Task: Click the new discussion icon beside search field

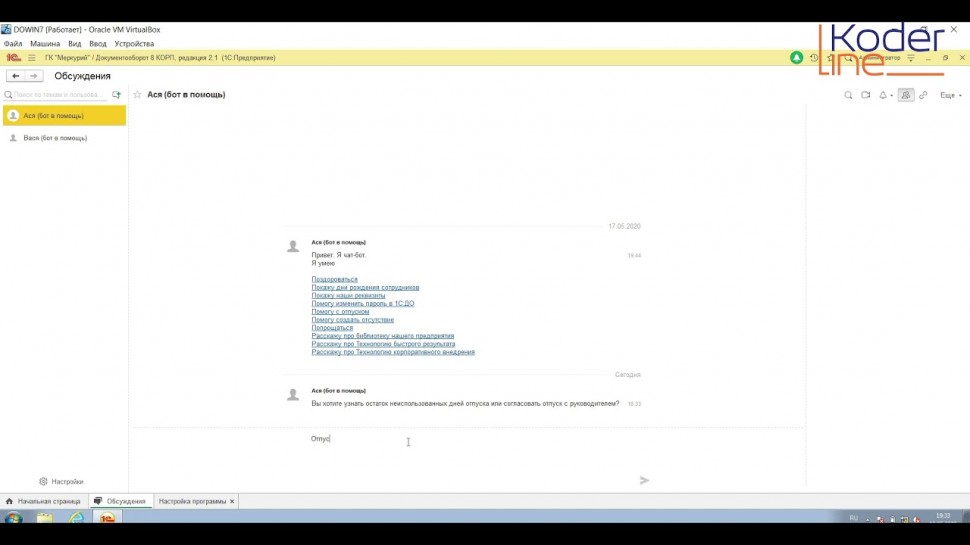Action: tap(116, 95)
